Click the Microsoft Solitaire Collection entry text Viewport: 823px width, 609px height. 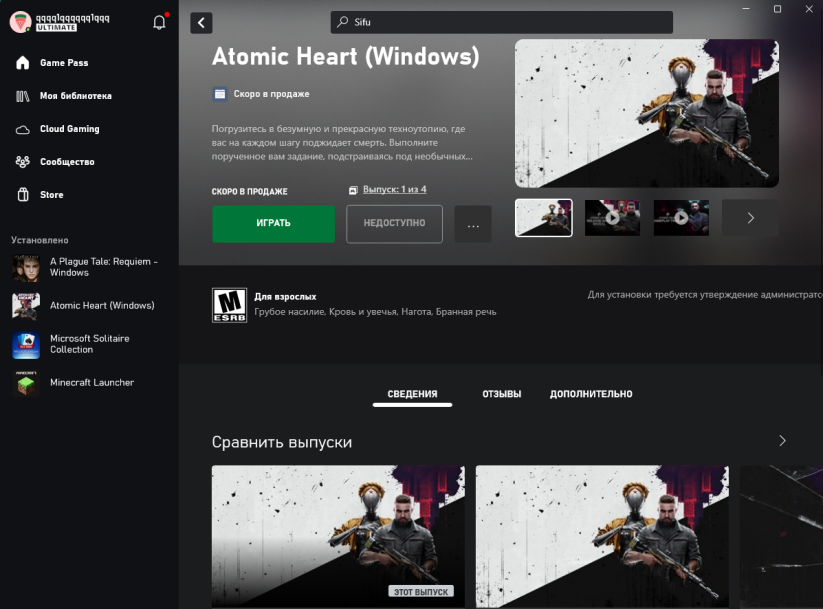90,344
